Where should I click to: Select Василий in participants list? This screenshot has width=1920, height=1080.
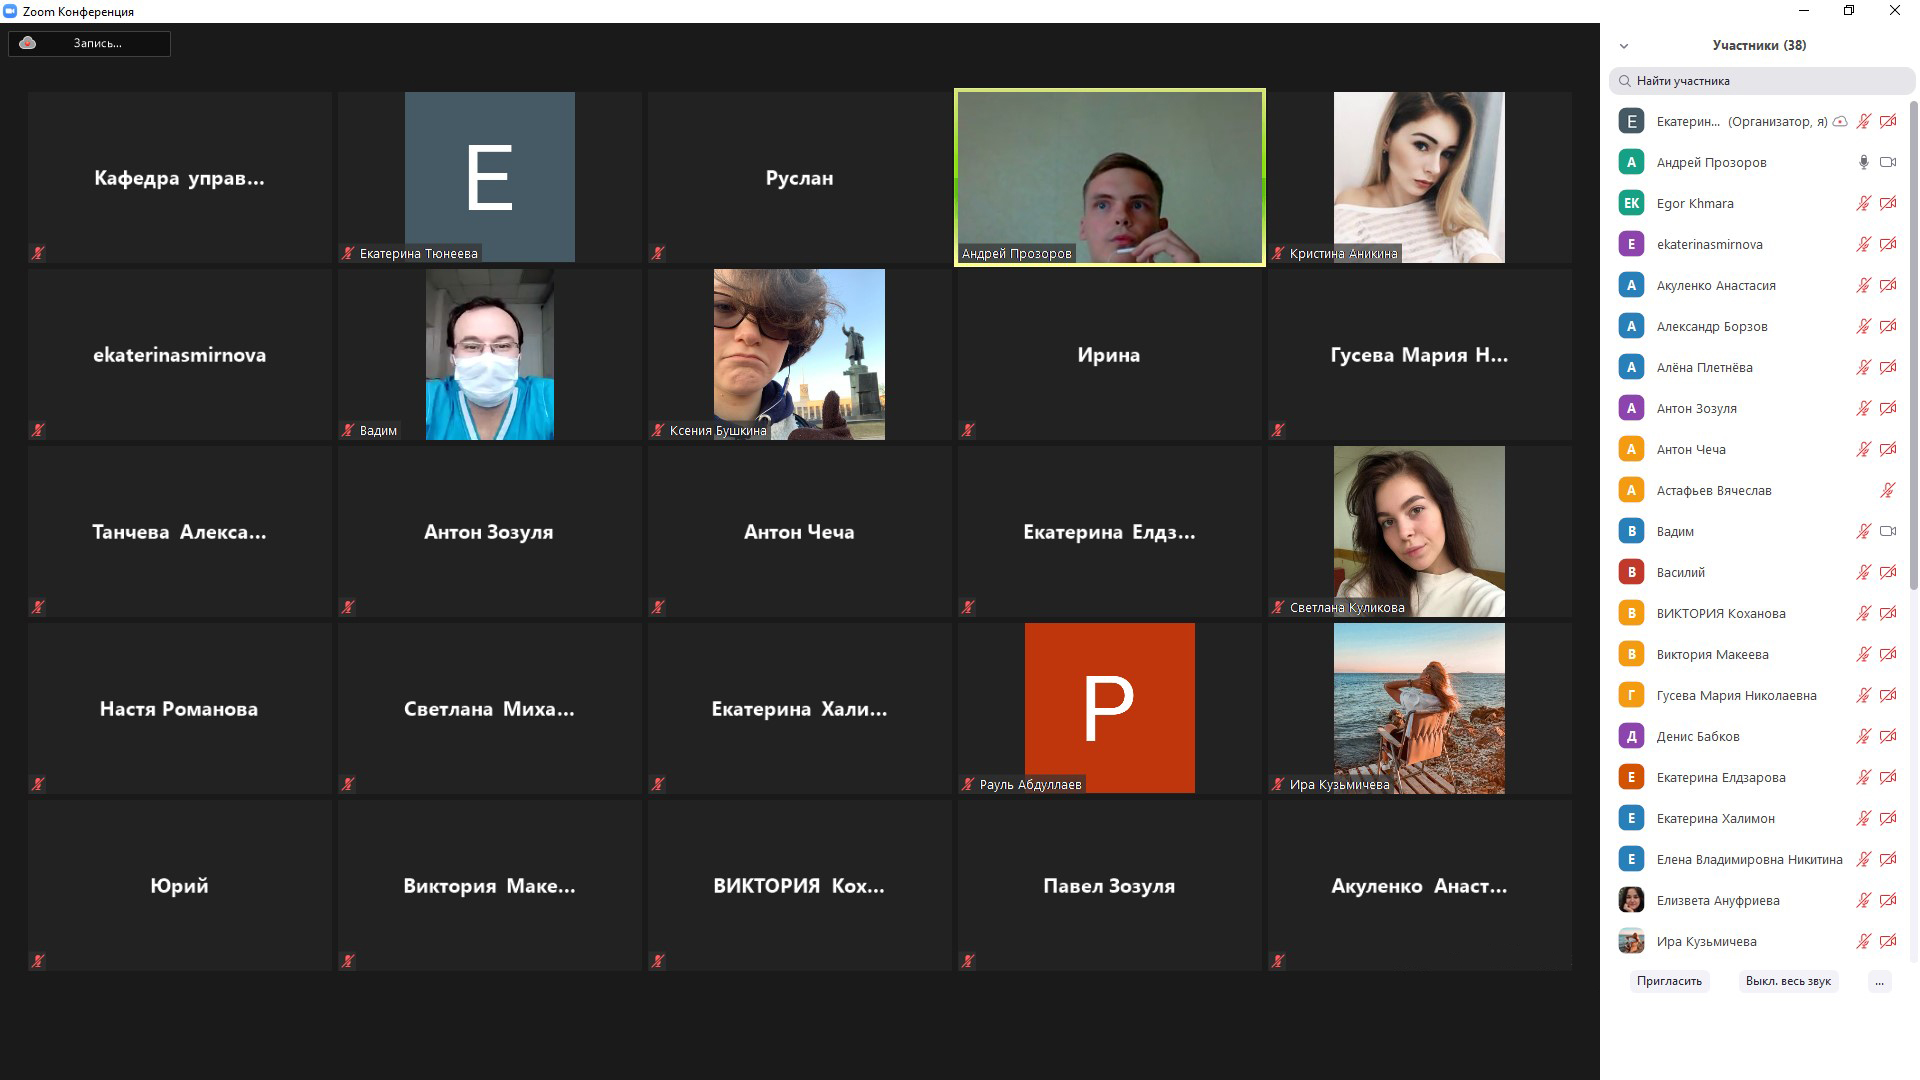click(1757, 572)
